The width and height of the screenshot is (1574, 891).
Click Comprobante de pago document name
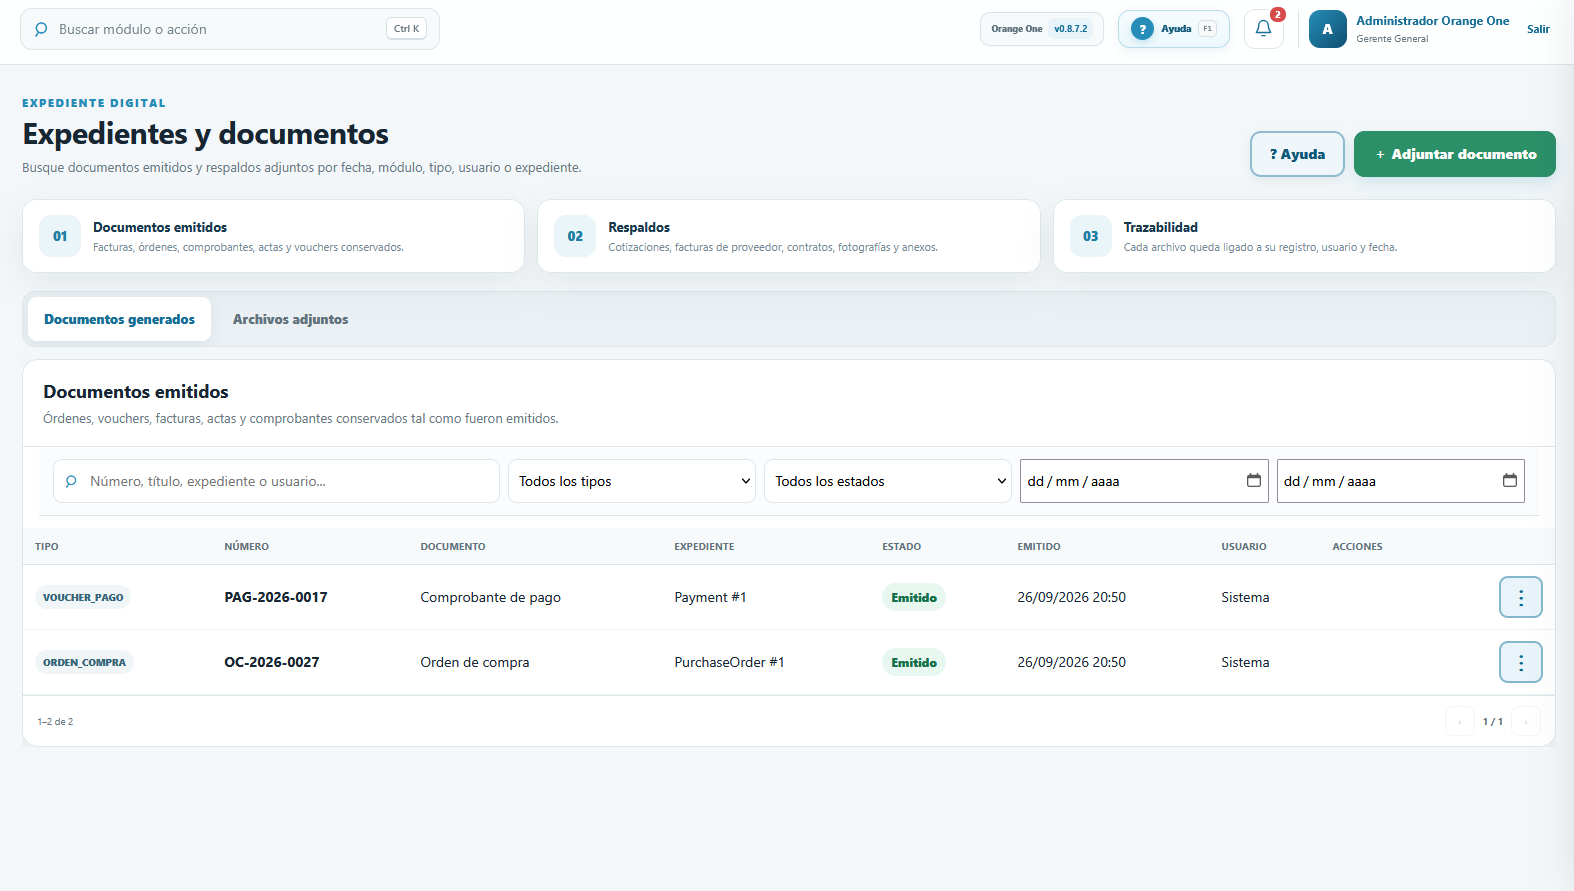(490, 597)
